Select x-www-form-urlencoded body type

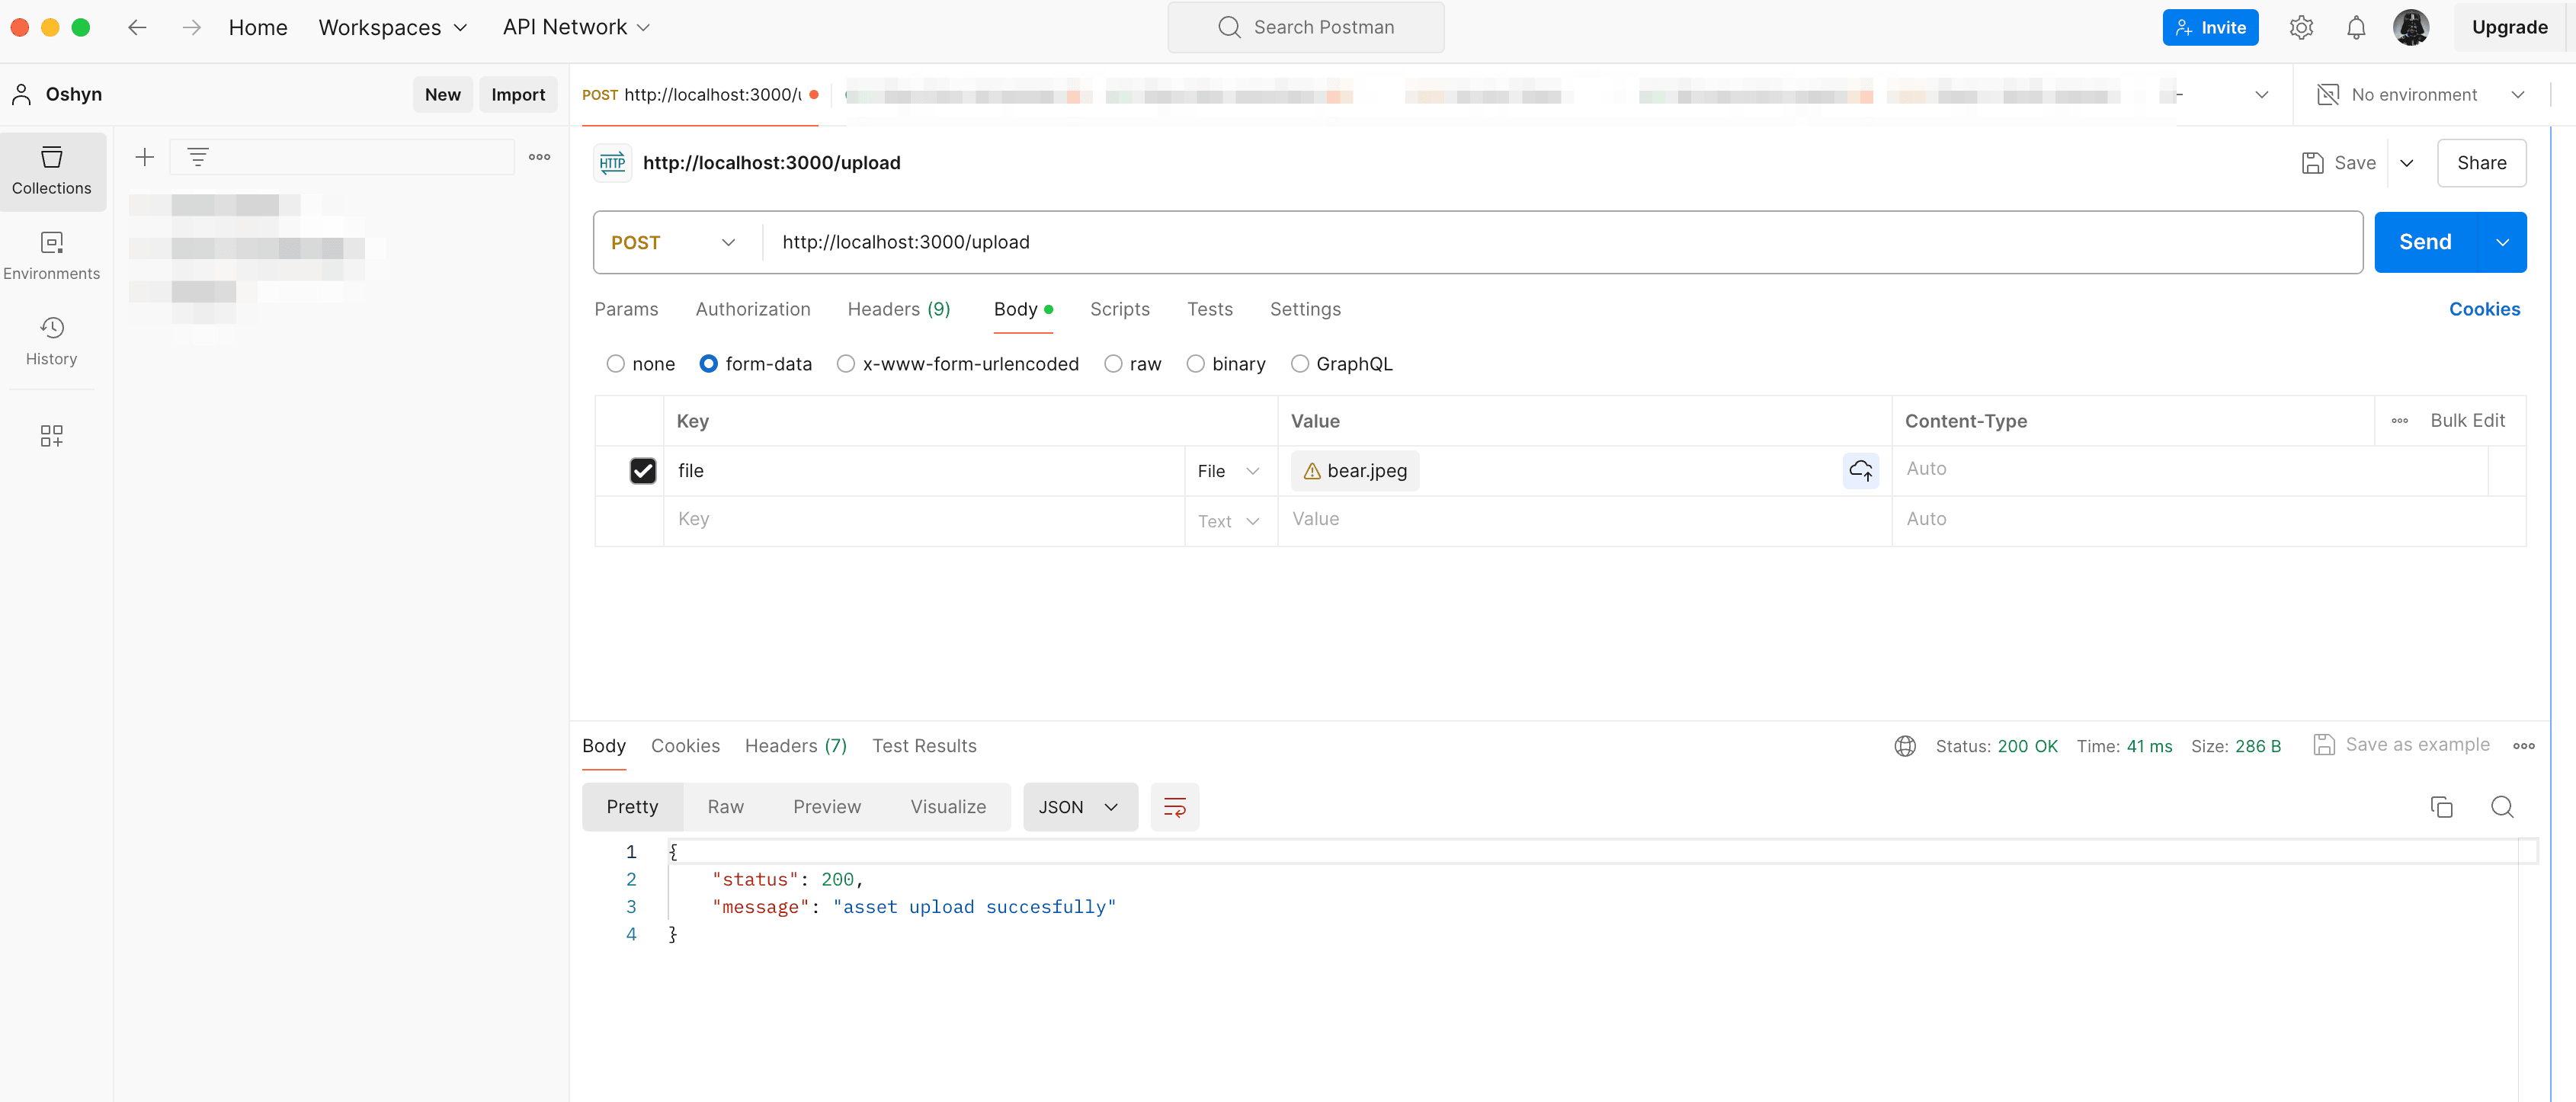[957, 364]
